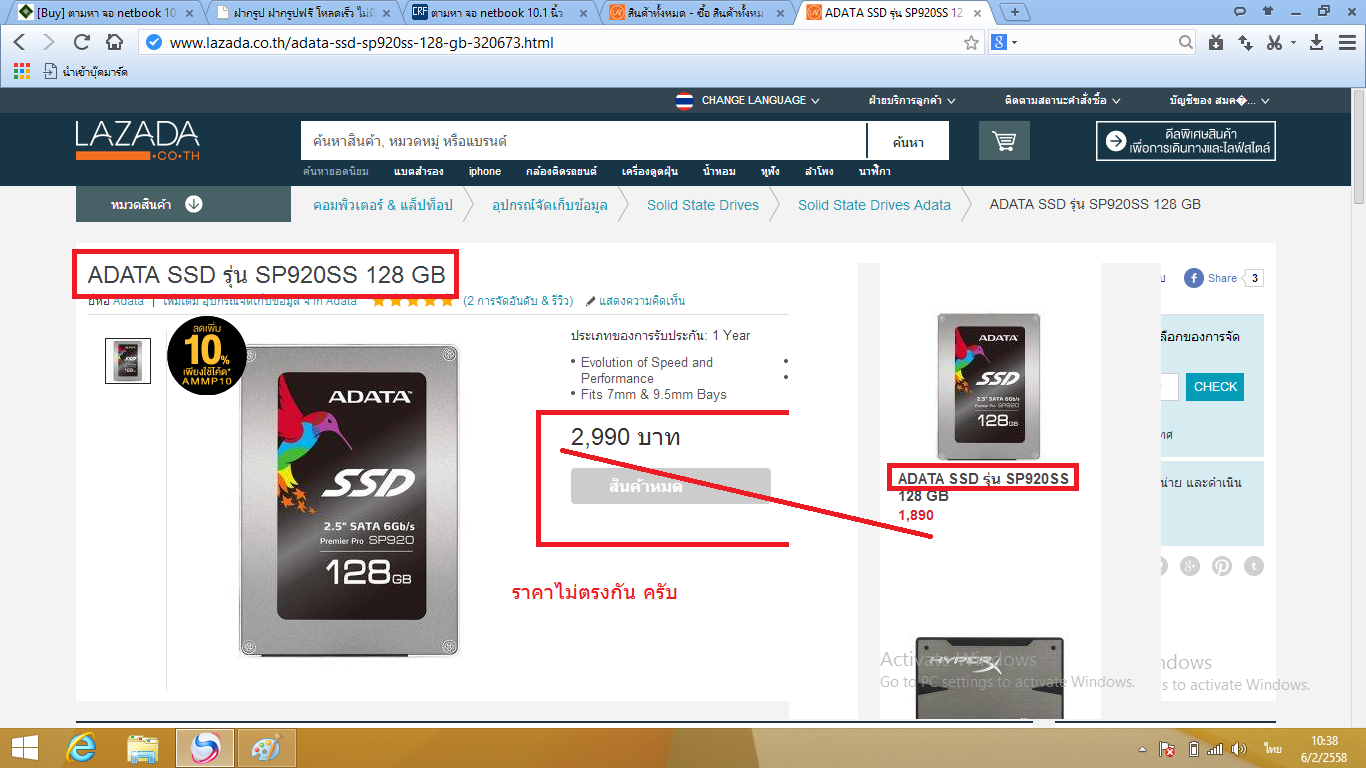
Task: Switch to the ฝากรูป ฝากรูปฟรี tab
Action: click(x=302, y=13)
